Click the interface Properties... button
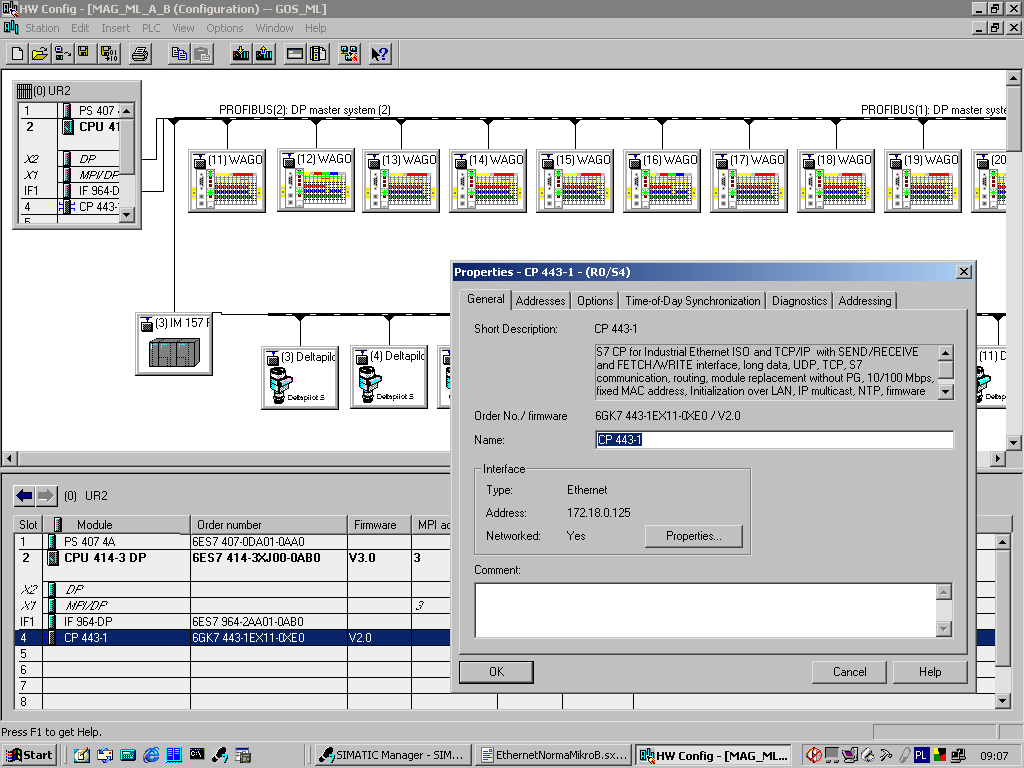Viewport: 1024px width, 768px height. point(694,536)
